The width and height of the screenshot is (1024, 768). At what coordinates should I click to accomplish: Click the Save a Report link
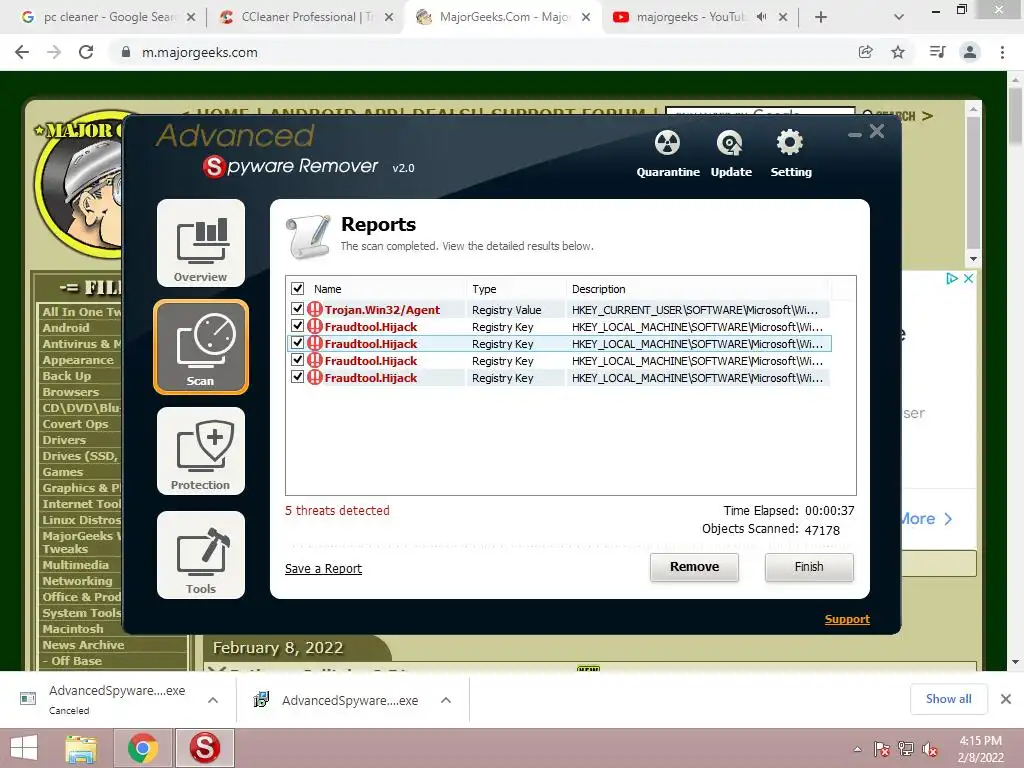point(323,569)
